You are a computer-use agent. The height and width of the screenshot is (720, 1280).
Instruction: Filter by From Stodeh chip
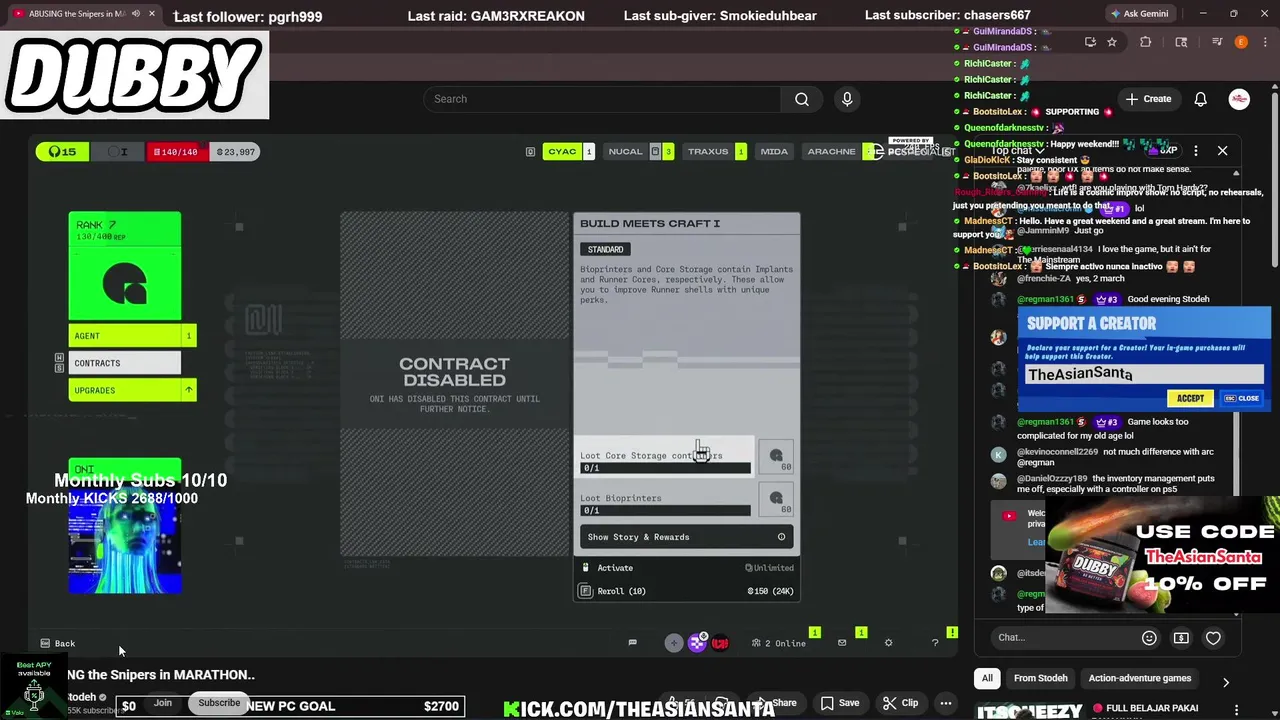(1040, 678)
